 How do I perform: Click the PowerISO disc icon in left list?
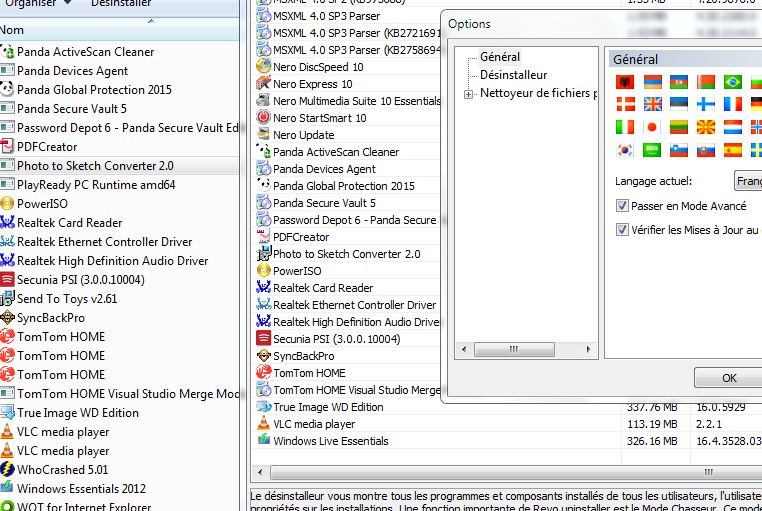pyautogui.click(x=7, y=204)
